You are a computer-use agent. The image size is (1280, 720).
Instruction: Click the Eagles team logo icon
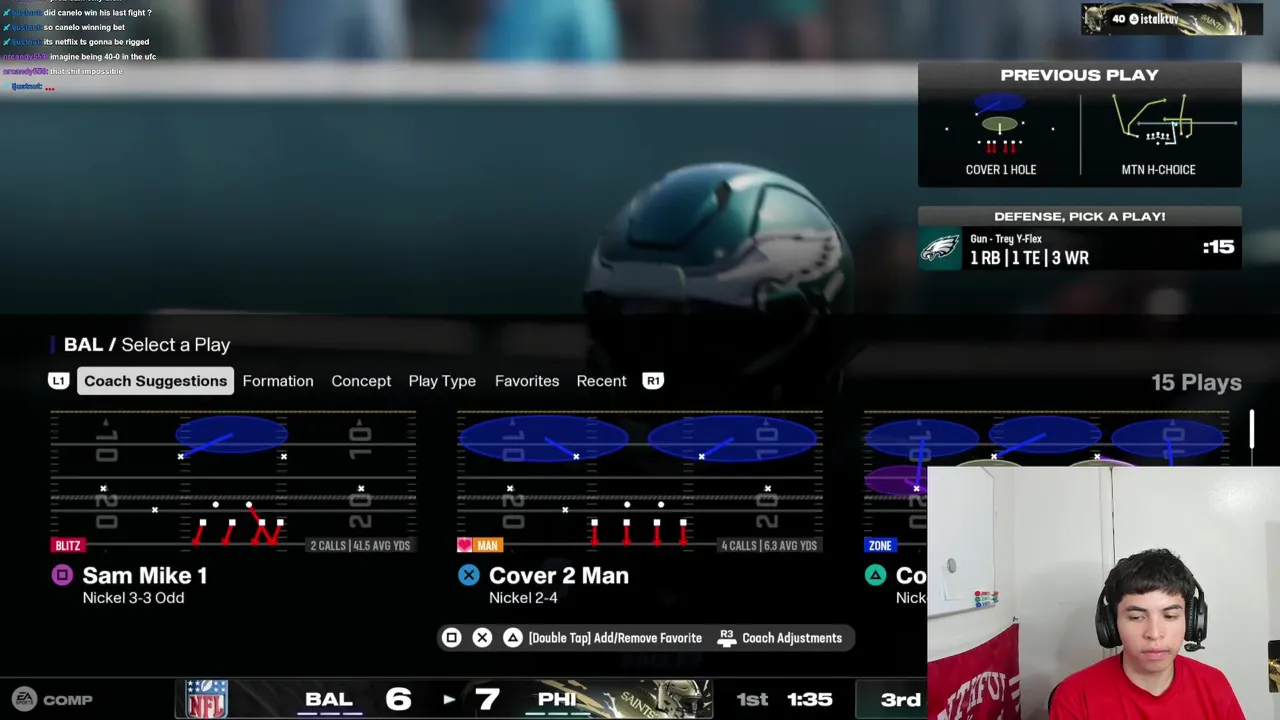coord(940,248)
